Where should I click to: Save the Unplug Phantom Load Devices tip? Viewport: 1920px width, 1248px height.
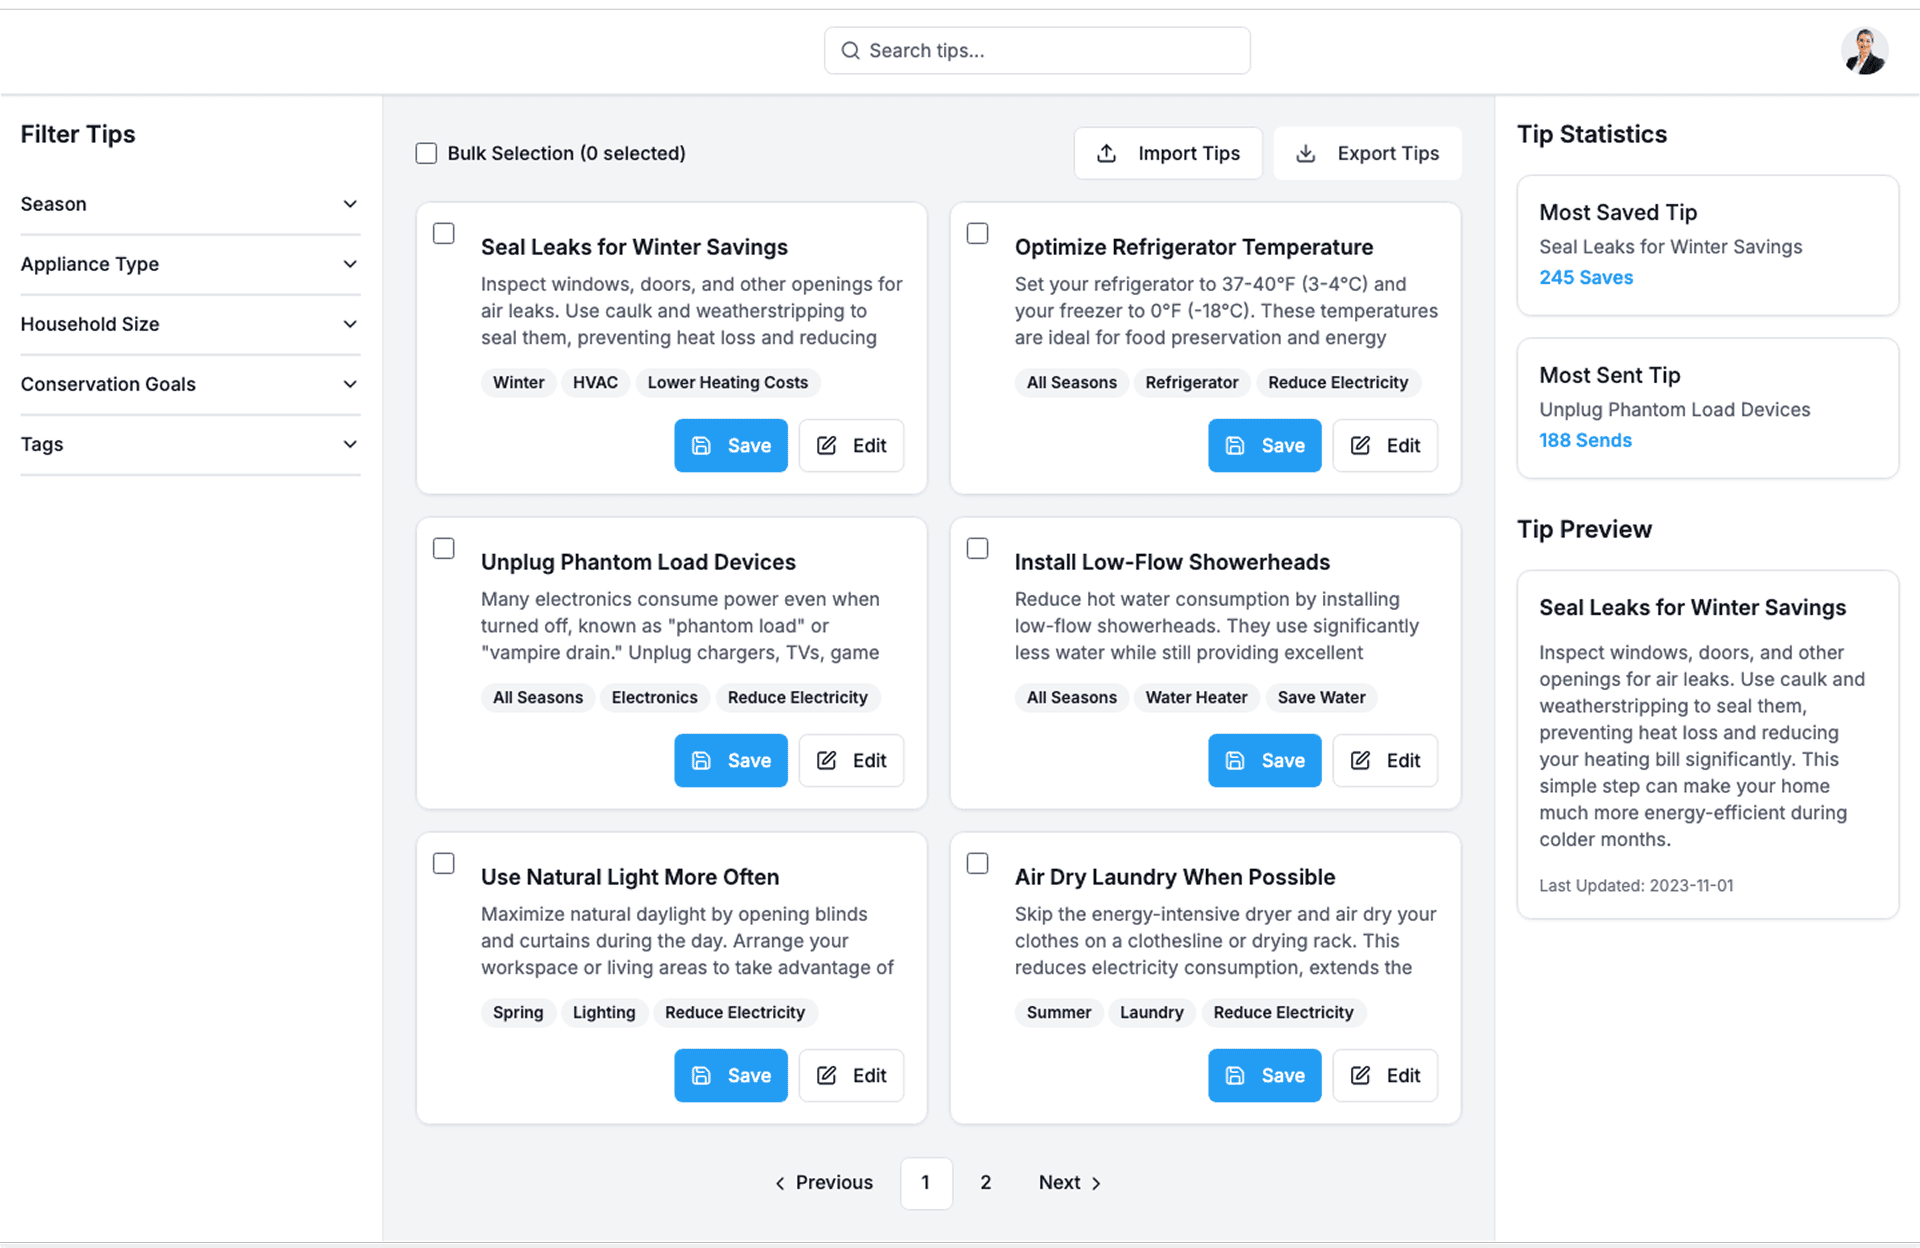coord(730,761)
